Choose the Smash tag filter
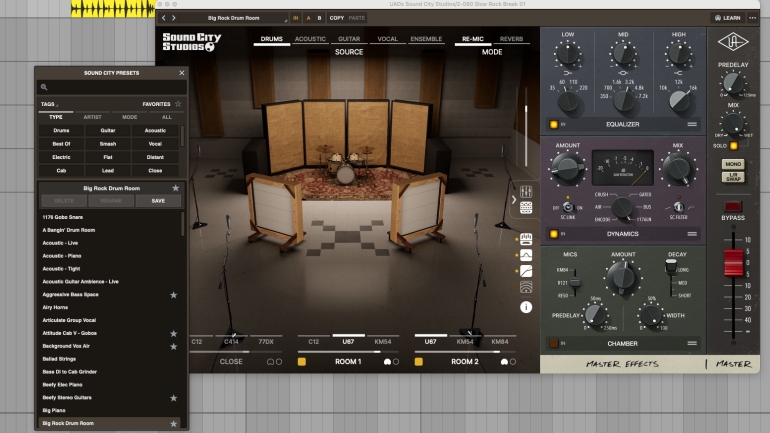The width and height of the screenshot is (770, 433). pyautogui.click(x=108, y=144)
